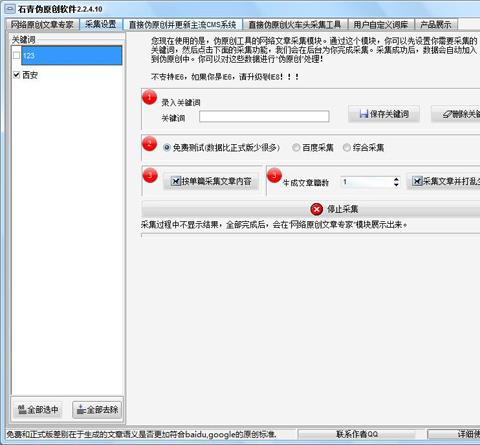
Task: Focus the 关键词 text input field
Action: pos(264,116)
